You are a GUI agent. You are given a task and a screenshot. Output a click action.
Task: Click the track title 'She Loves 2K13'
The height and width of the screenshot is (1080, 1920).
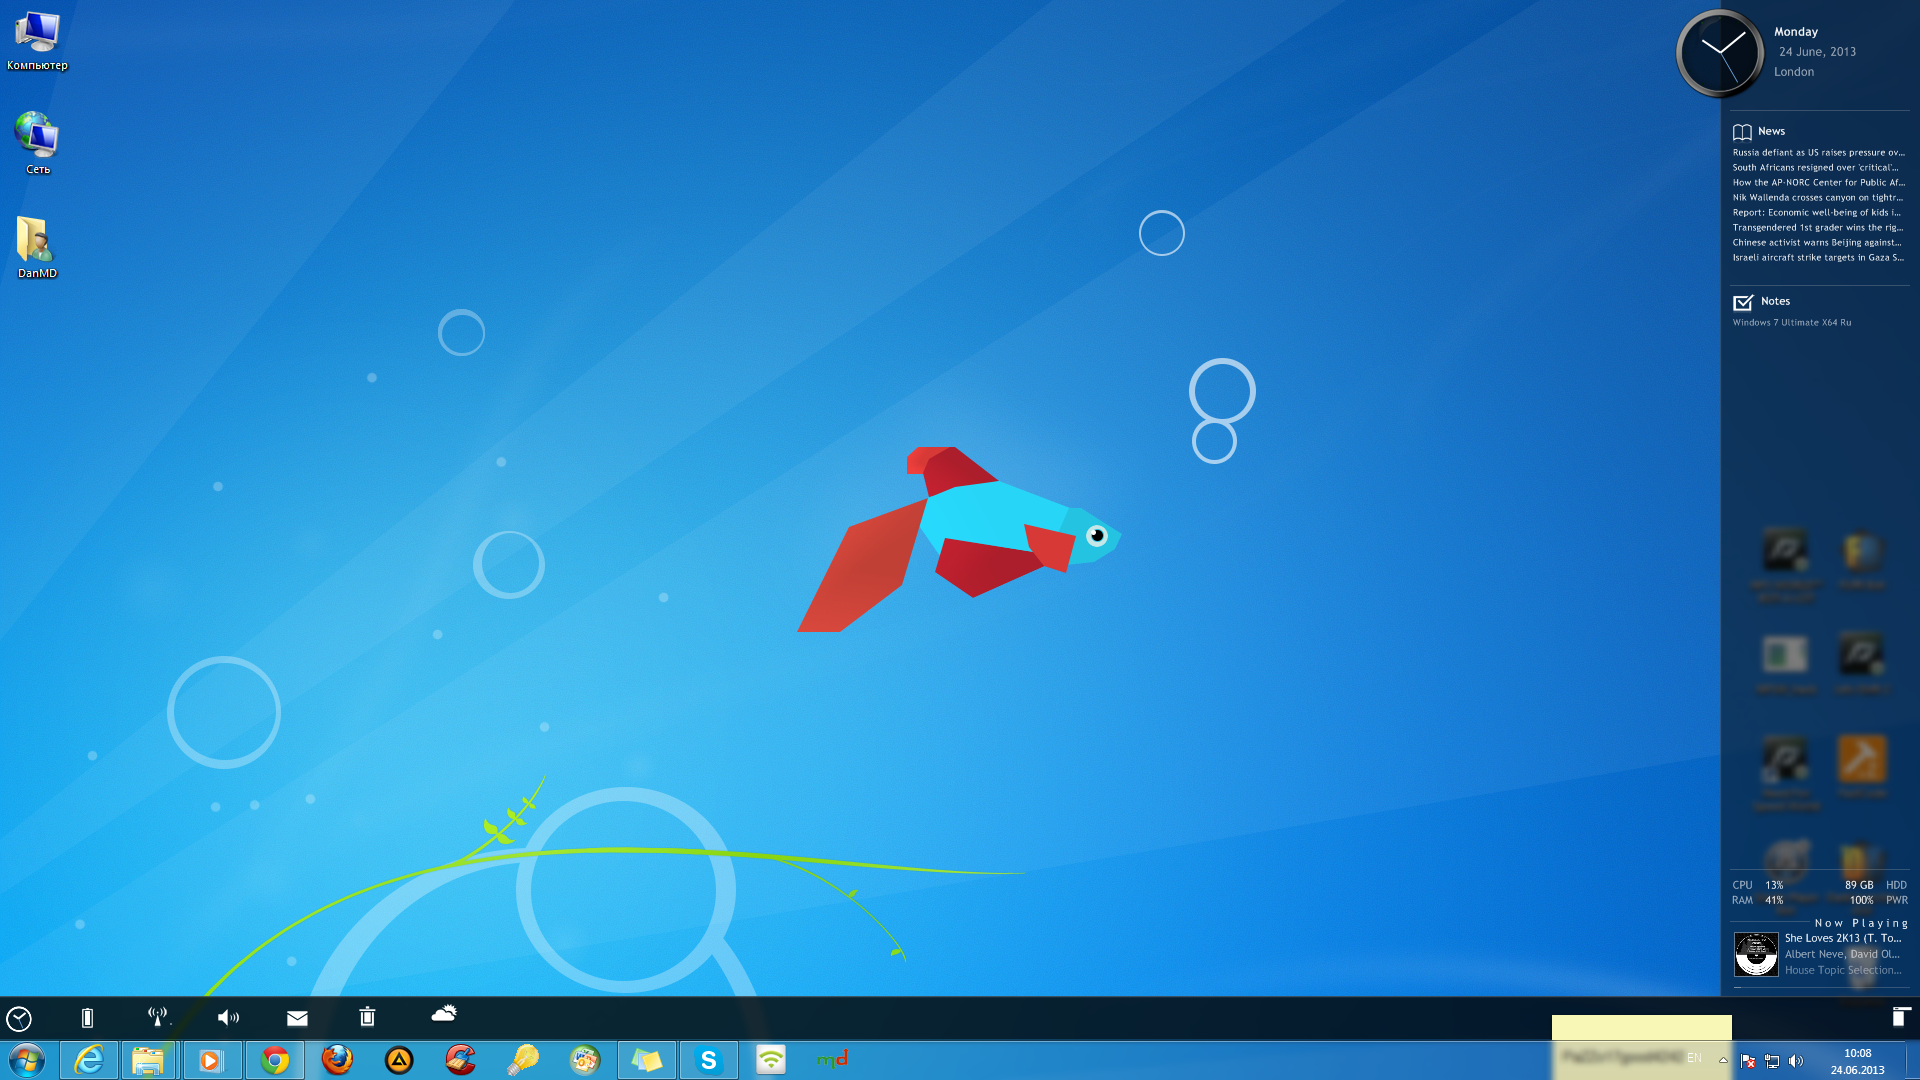click(1843, 938)
